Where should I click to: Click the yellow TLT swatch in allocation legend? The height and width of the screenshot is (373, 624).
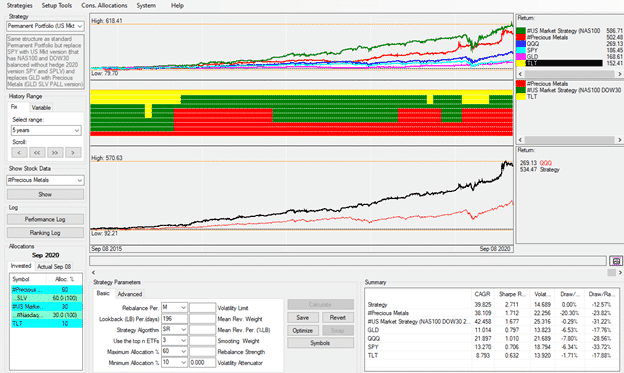coord(521,97)
